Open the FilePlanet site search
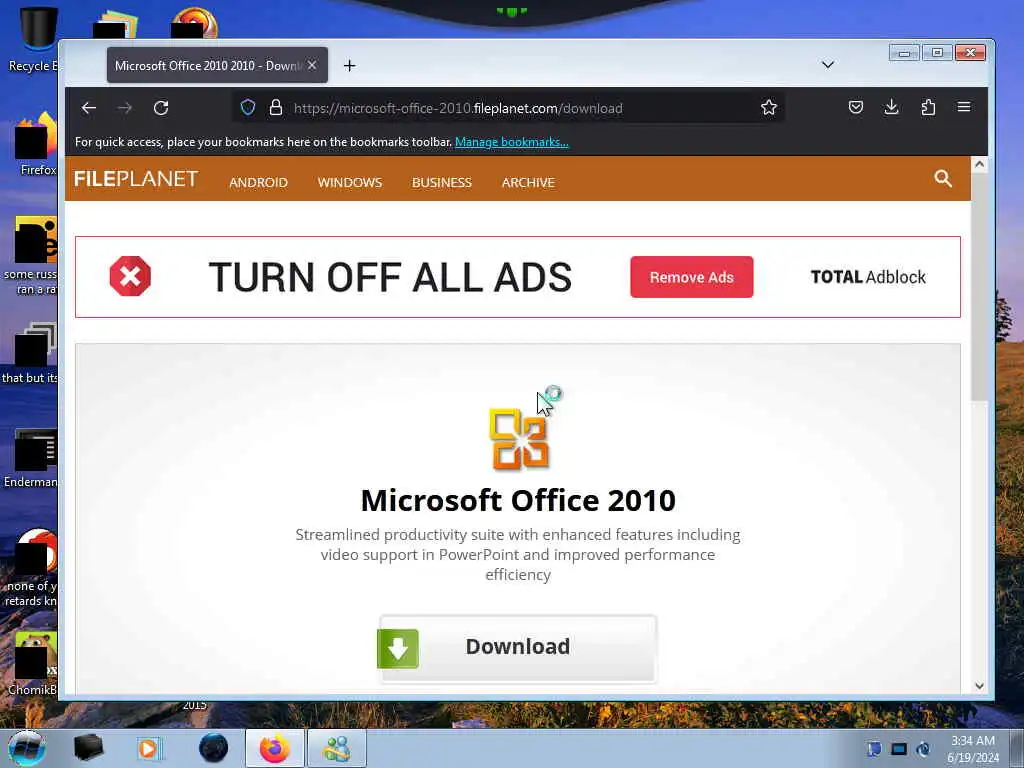 pos(942,178)
